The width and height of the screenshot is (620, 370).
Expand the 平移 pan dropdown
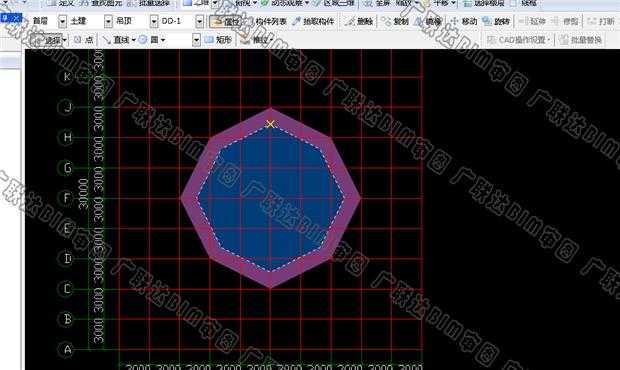[x=454, y=3]
